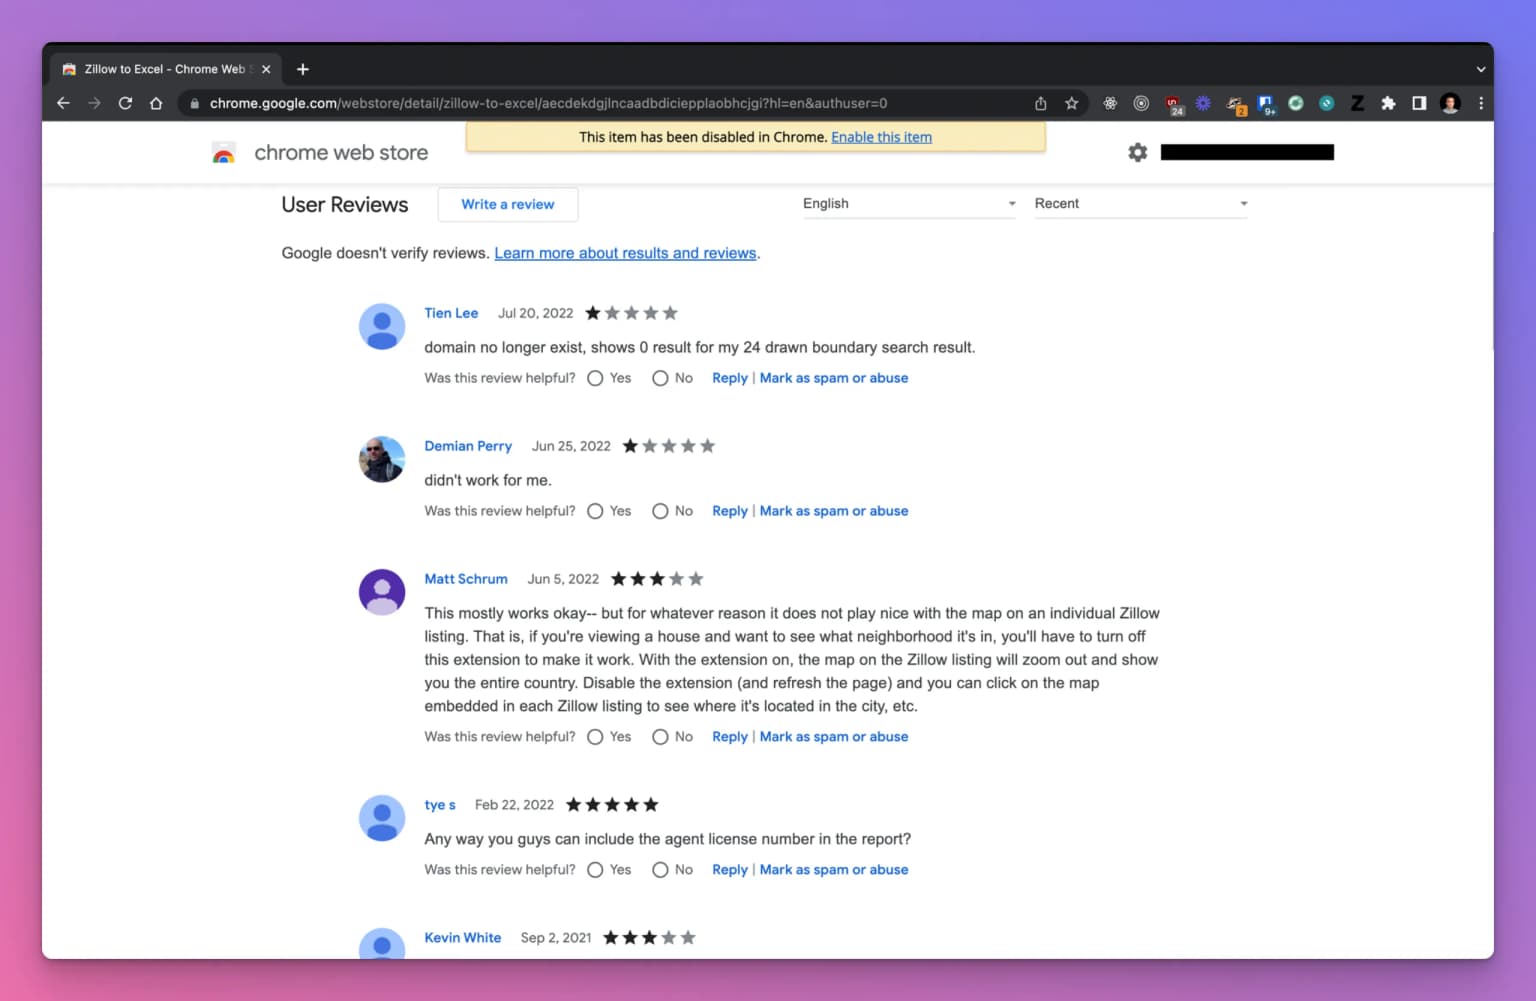Open the browser home page
Screen dimensions: 1536x1001
point(156,103)
